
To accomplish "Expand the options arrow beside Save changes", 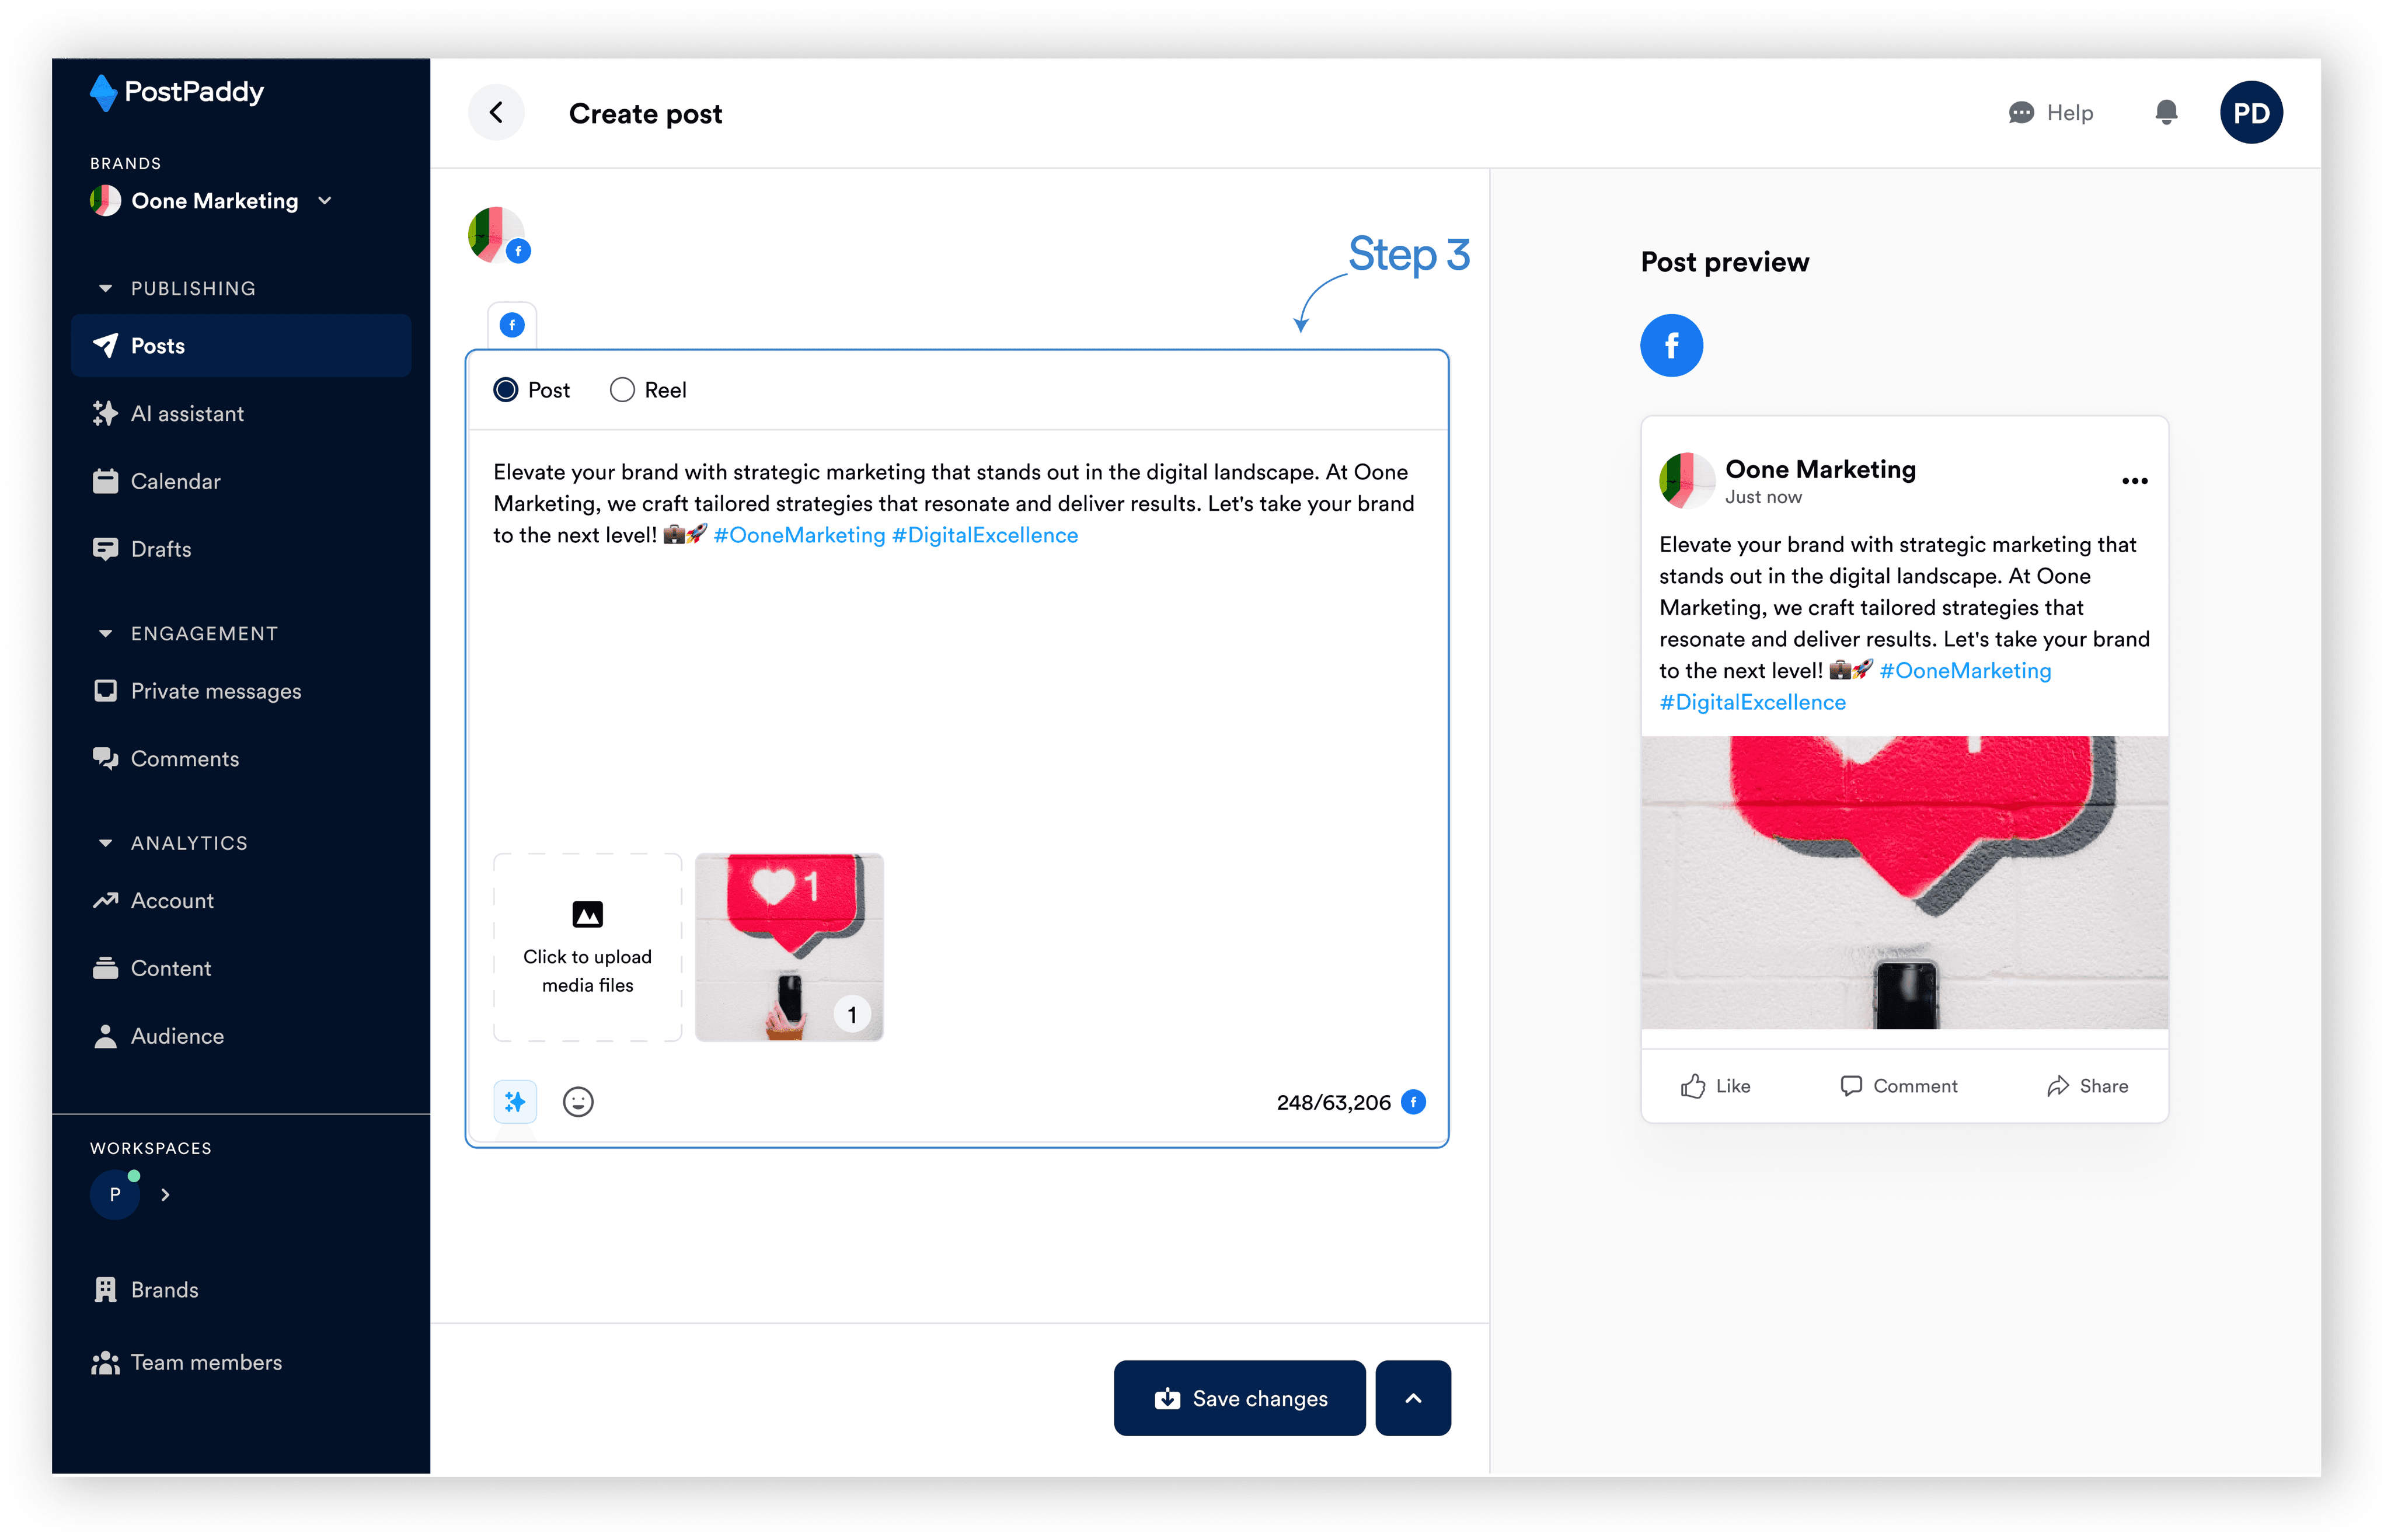I will coord(1412,1398).
